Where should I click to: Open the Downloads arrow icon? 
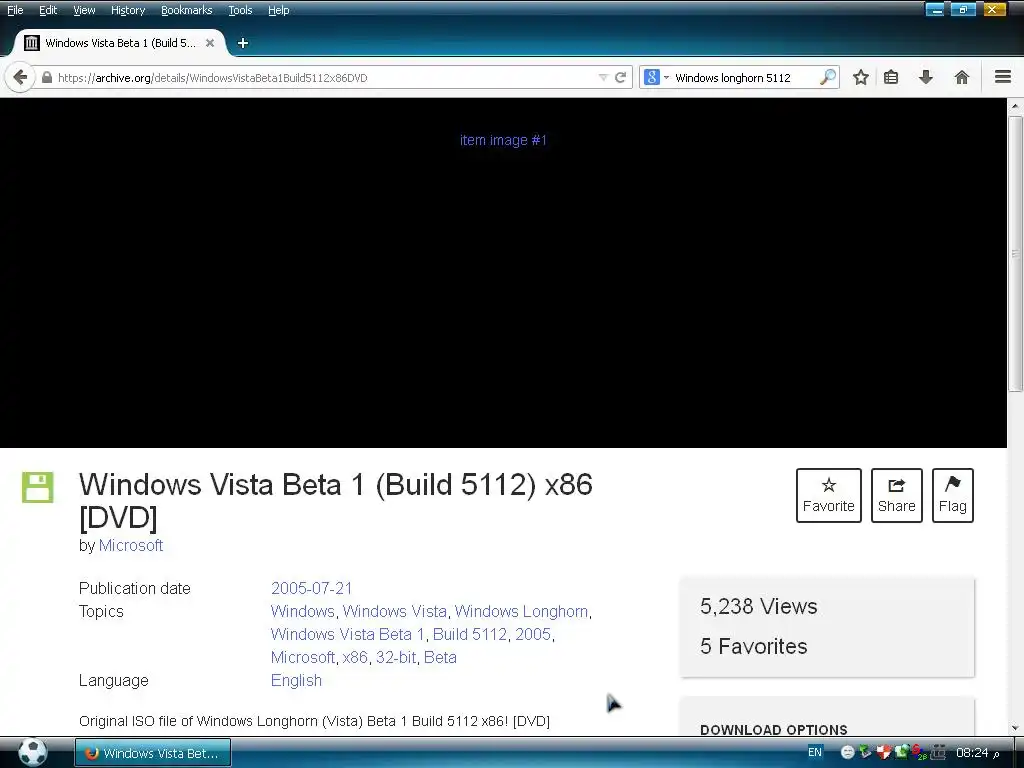coord(925,78)
